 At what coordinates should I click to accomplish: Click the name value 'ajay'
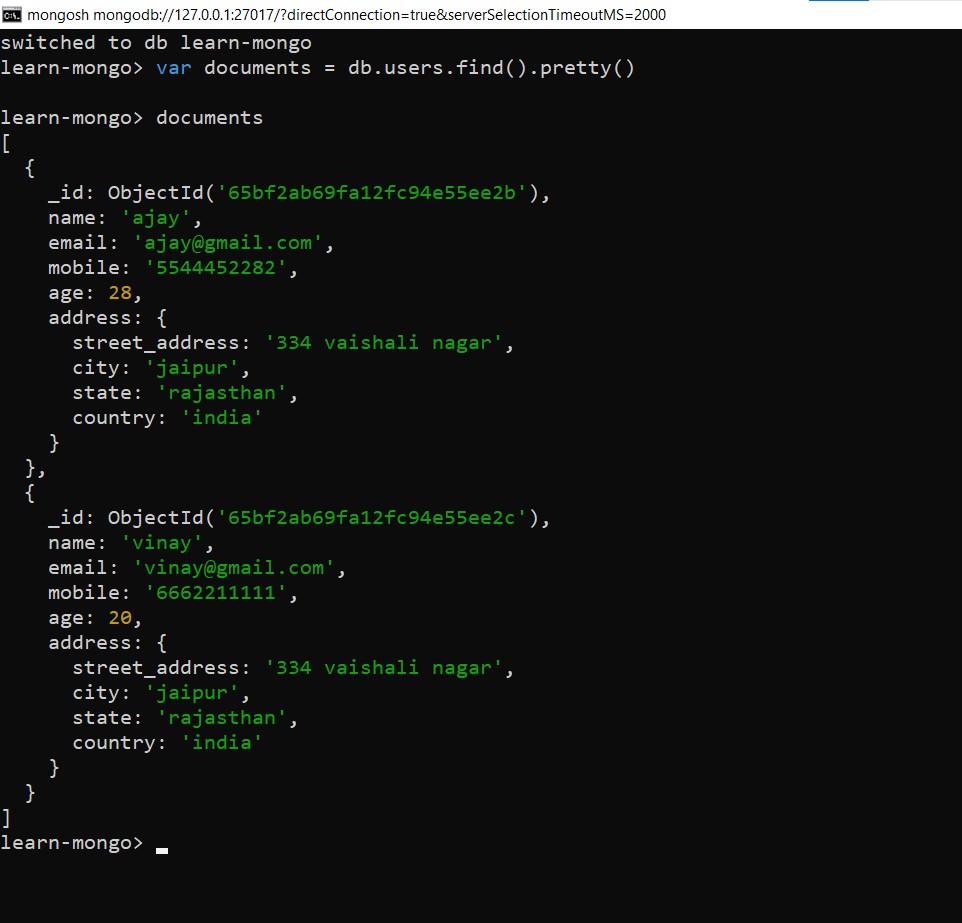(156, 218)
